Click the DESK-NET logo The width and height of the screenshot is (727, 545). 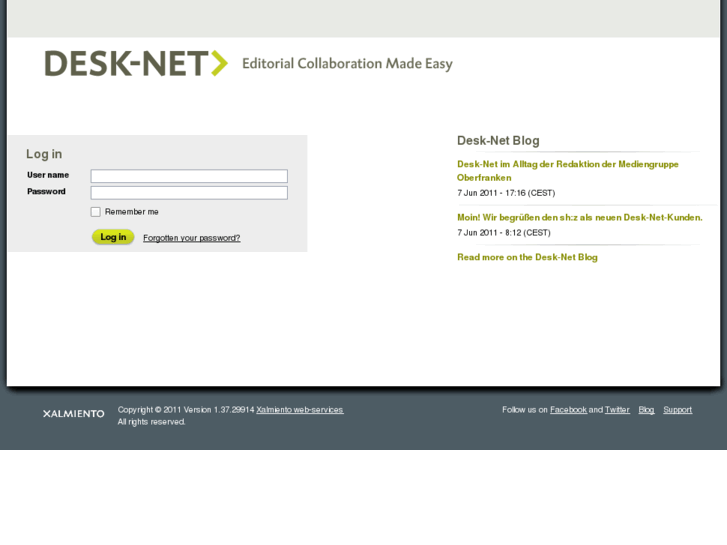tap(136, 63)
